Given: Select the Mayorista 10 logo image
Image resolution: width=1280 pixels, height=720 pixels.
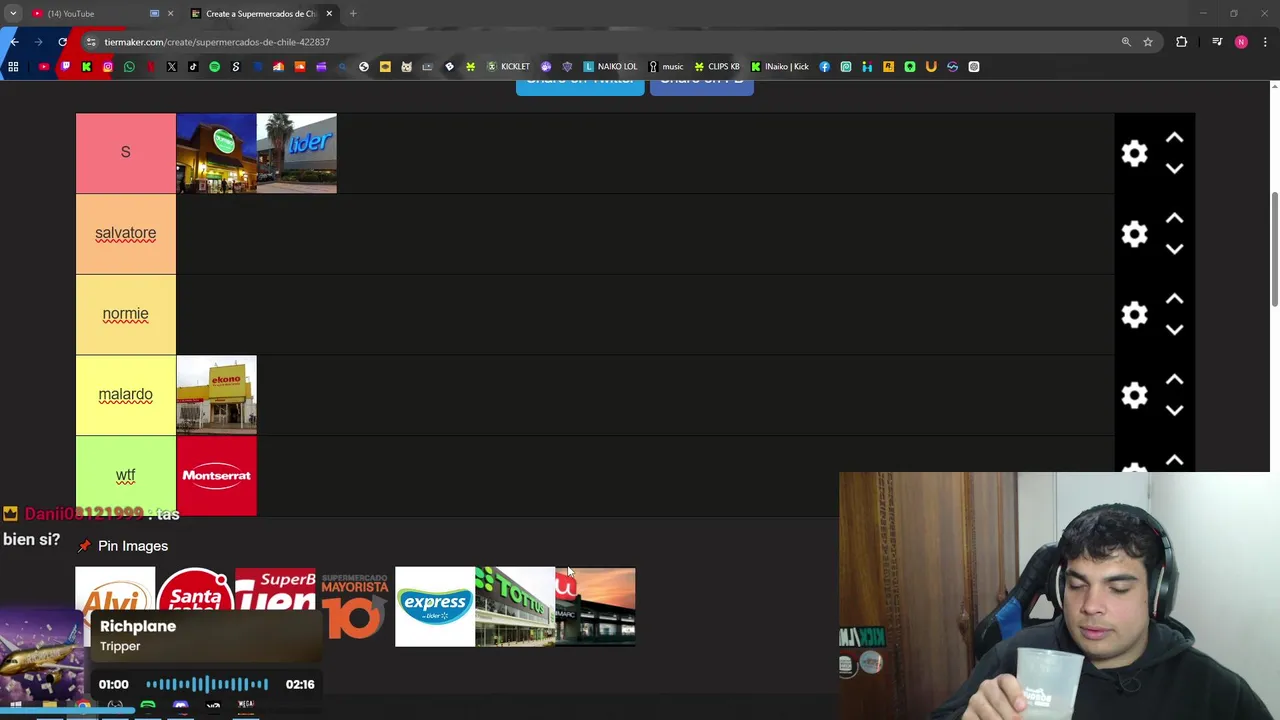Looking at the screenshot, I should 355,606.
